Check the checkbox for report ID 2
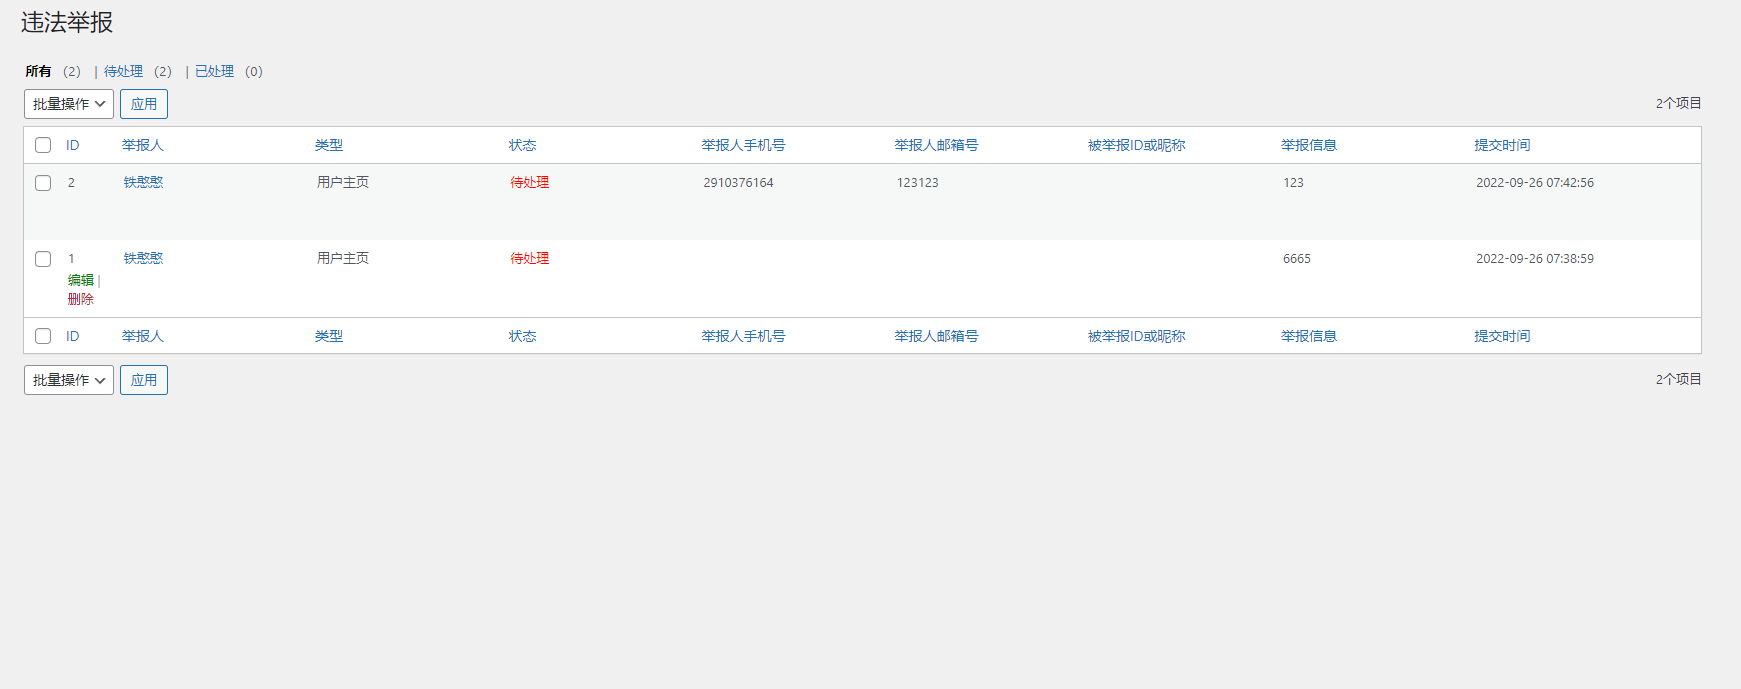This screenshot has height=689, width=1741. point(43,183)
